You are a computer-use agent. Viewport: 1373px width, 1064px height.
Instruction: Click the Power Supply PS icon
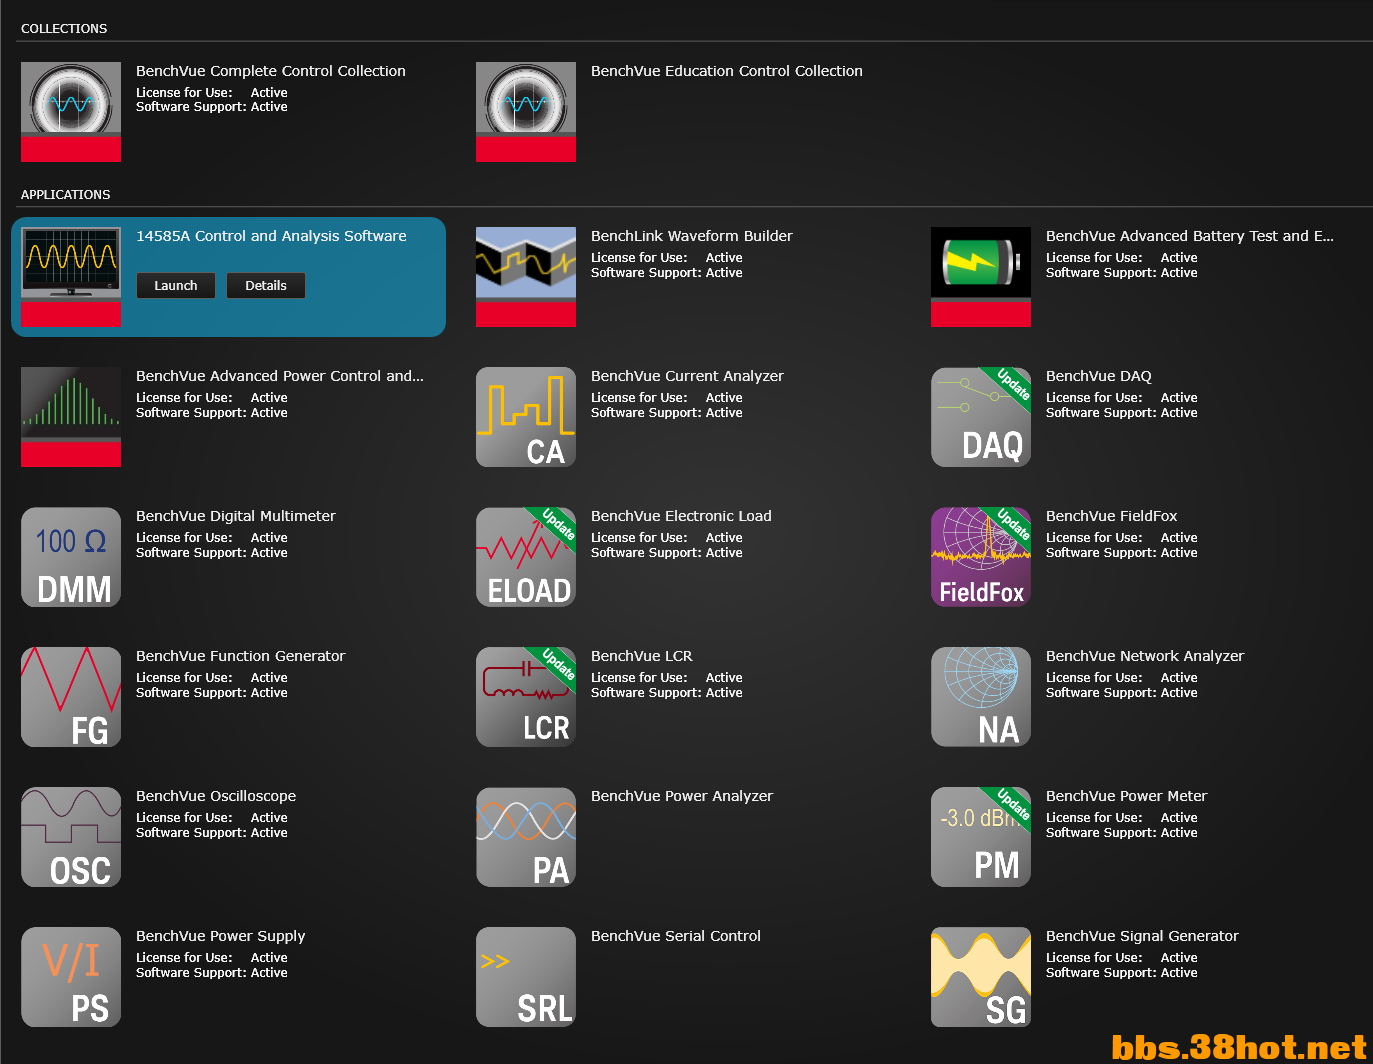71,977
